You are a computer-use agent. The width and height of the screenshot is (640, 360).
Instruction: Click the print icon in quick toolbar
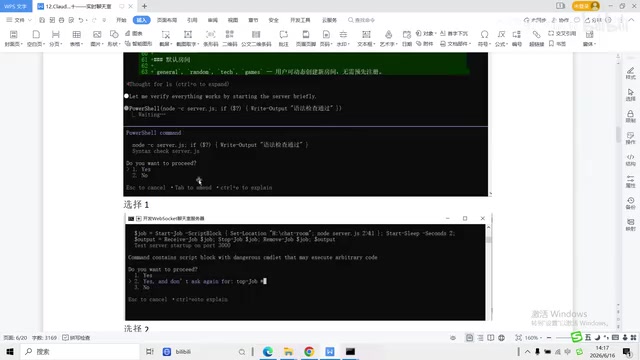(61, 20)
